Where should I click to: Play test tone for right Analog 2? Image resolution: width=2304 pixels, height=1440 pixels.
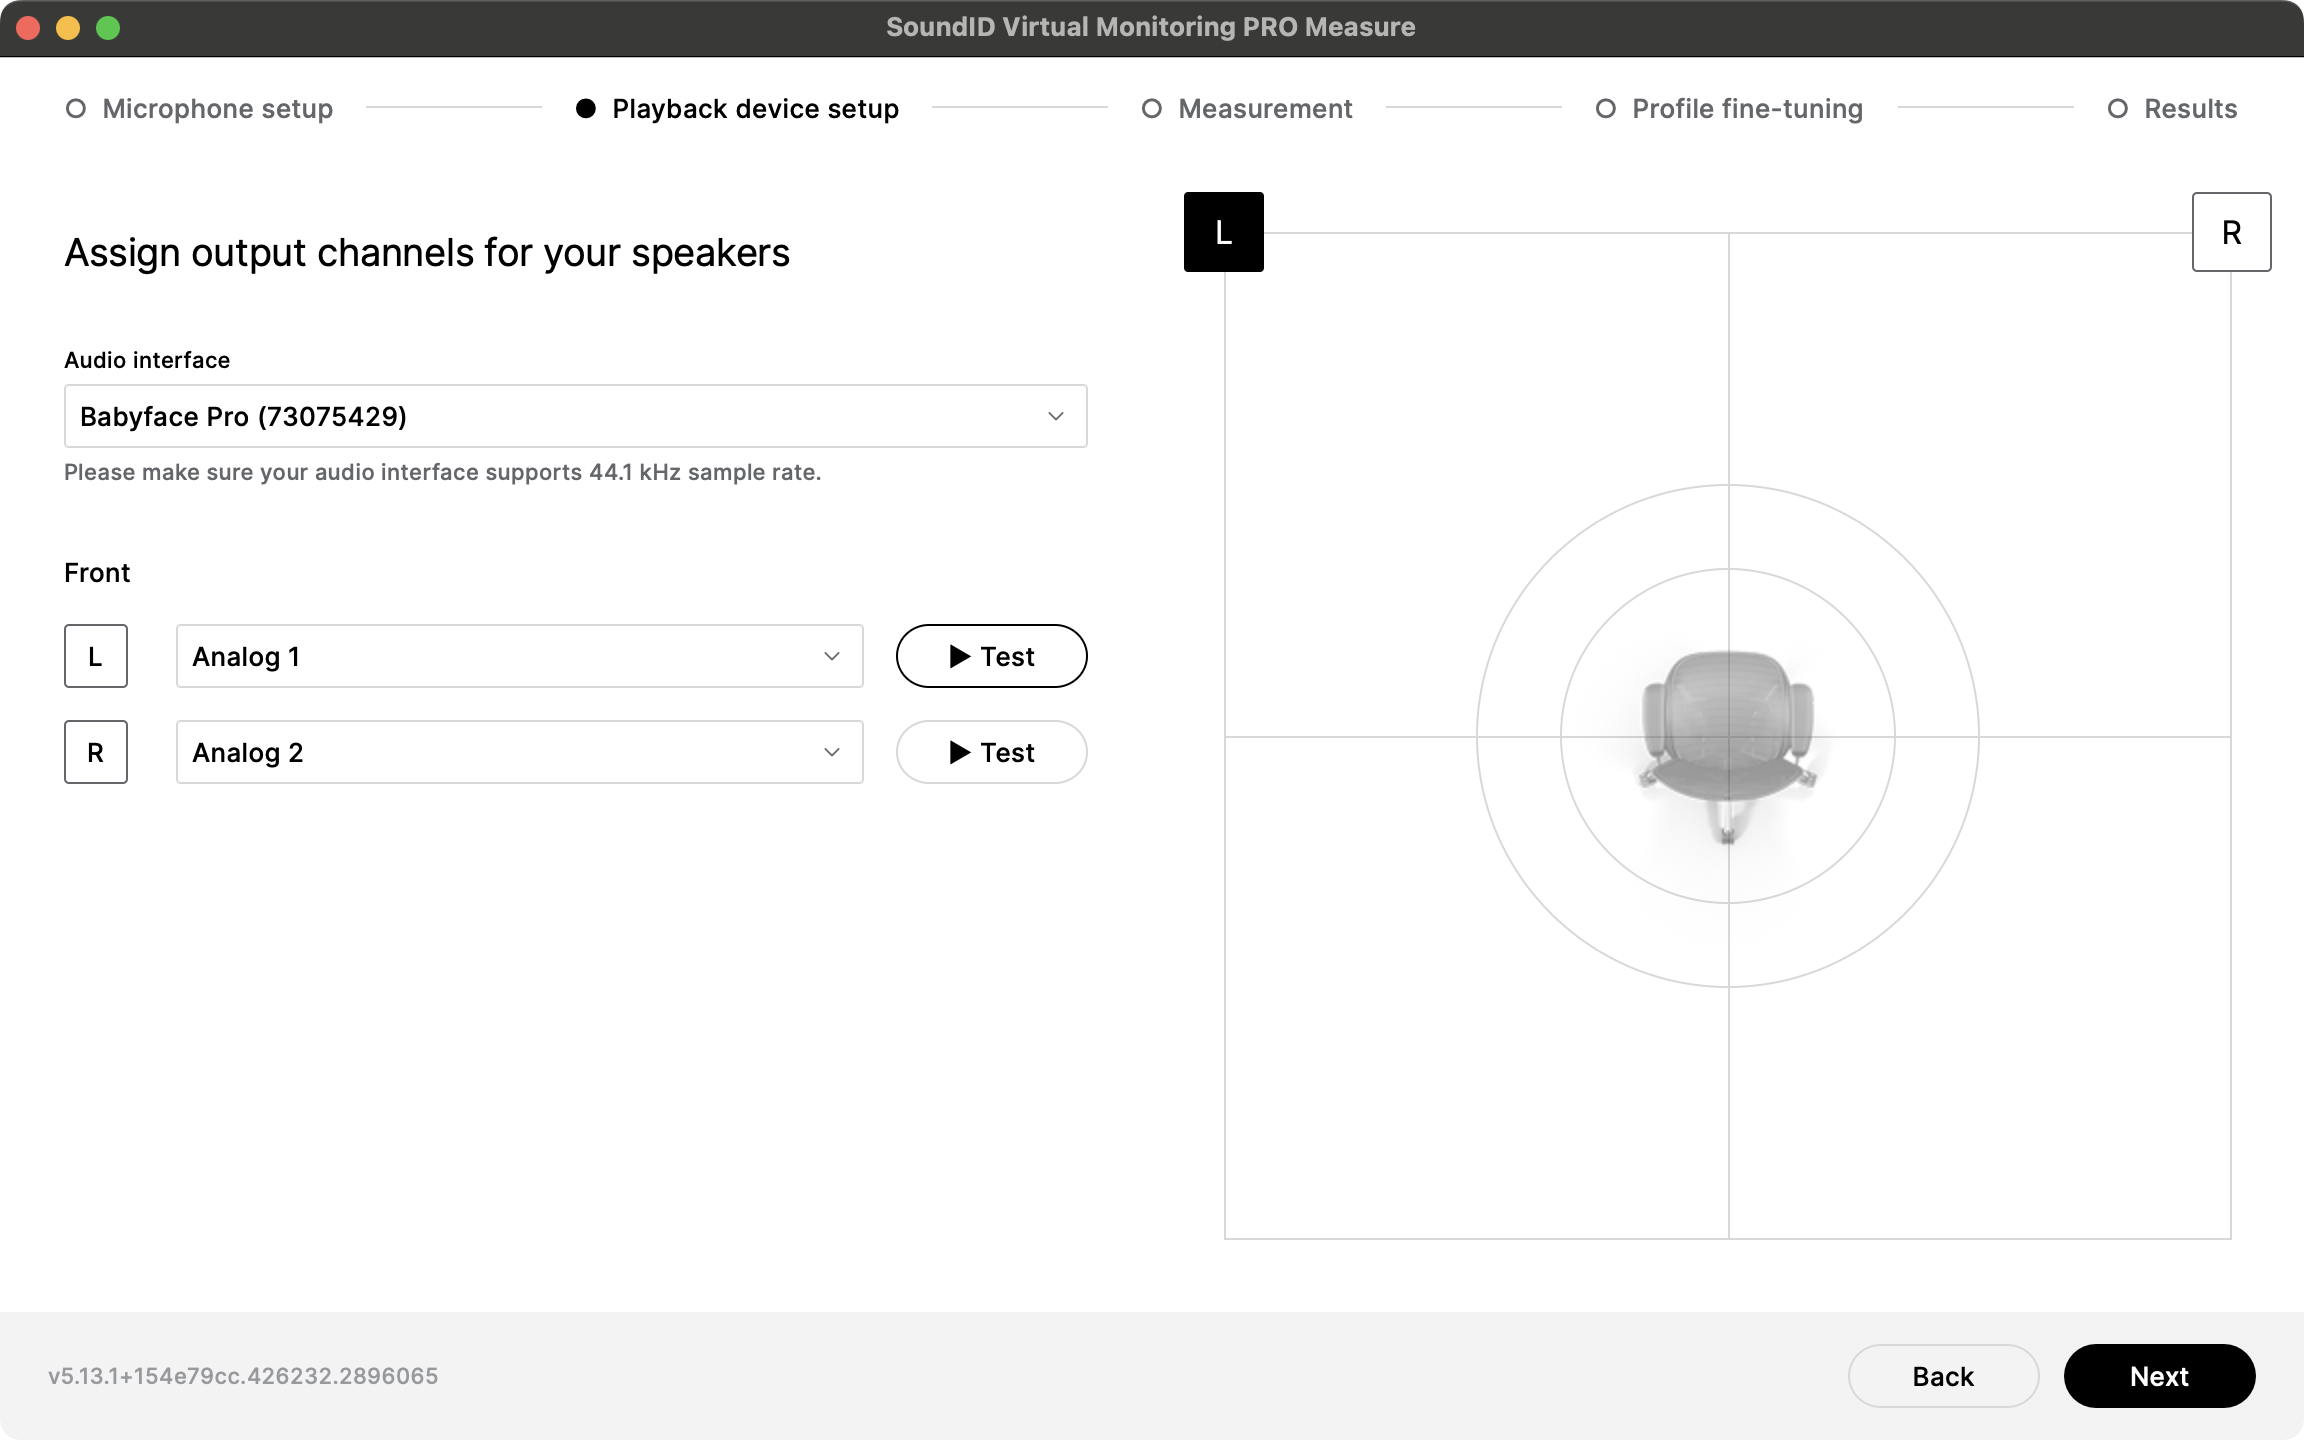991,752
